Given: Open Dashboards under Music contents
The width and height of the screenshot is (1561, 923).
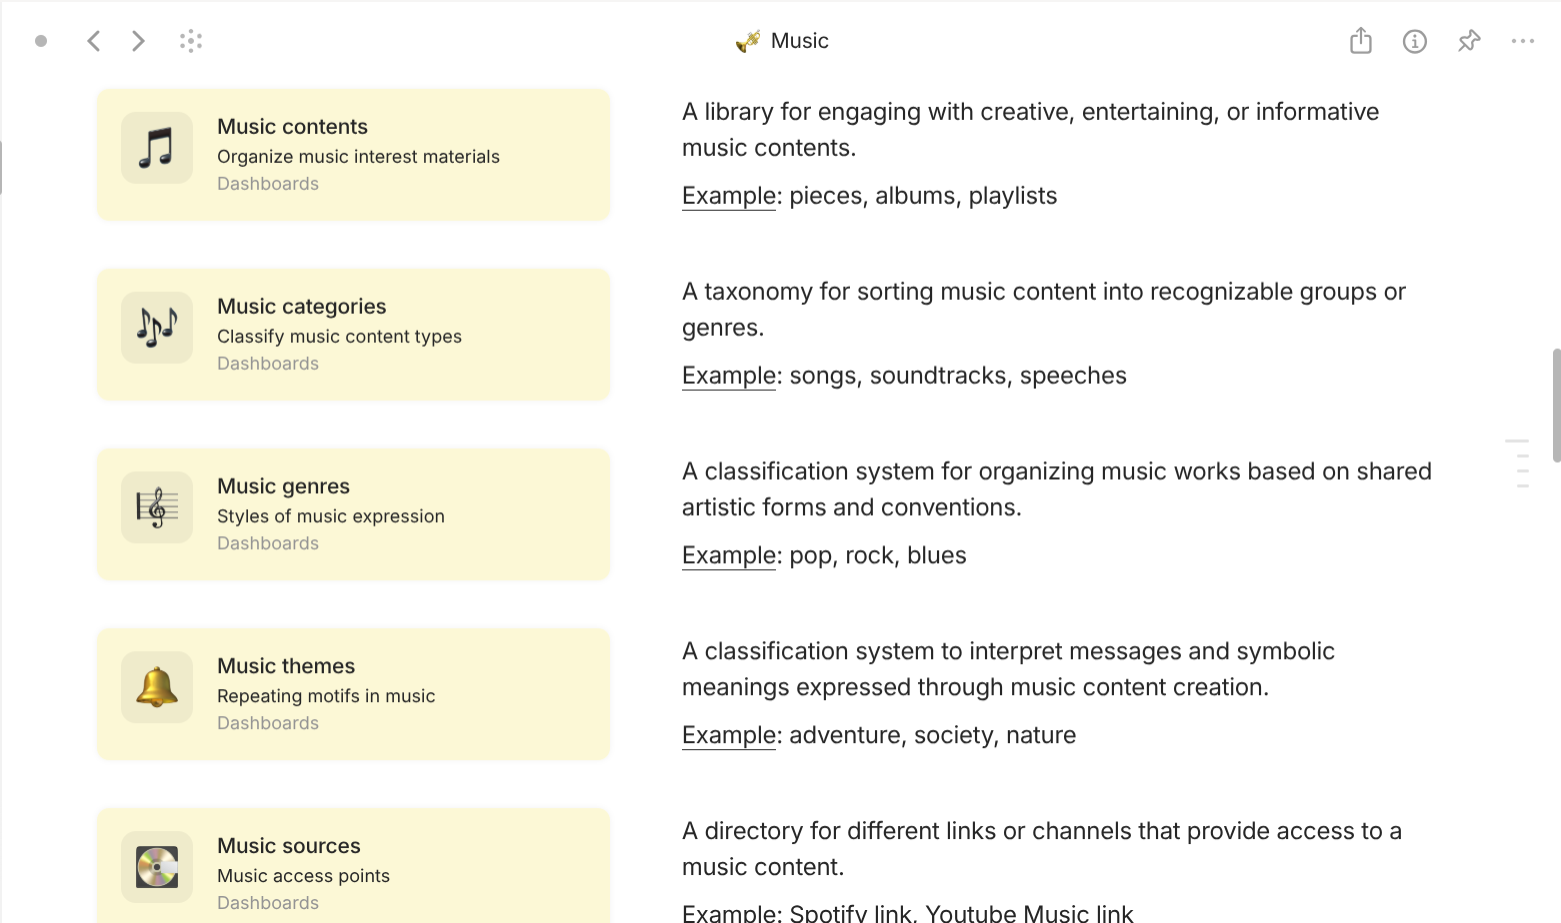Looking at the screenshot, I should pyautogui.click(x=267, y=183).
